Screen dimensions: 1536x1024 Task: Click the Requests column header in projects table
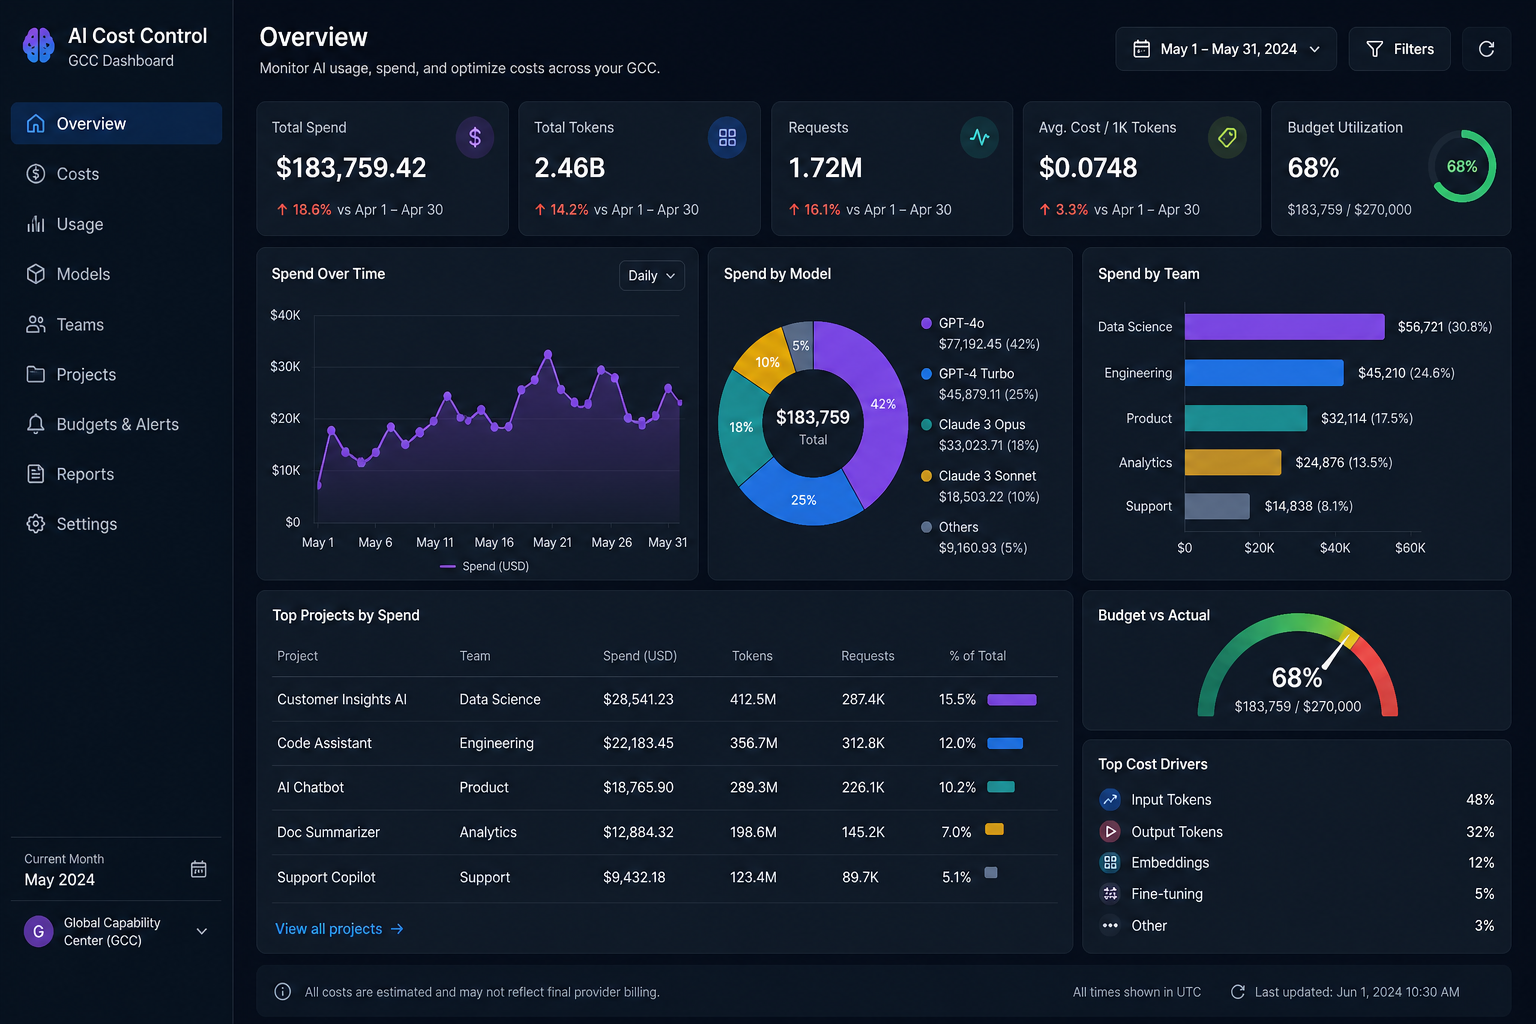[868, 656]
